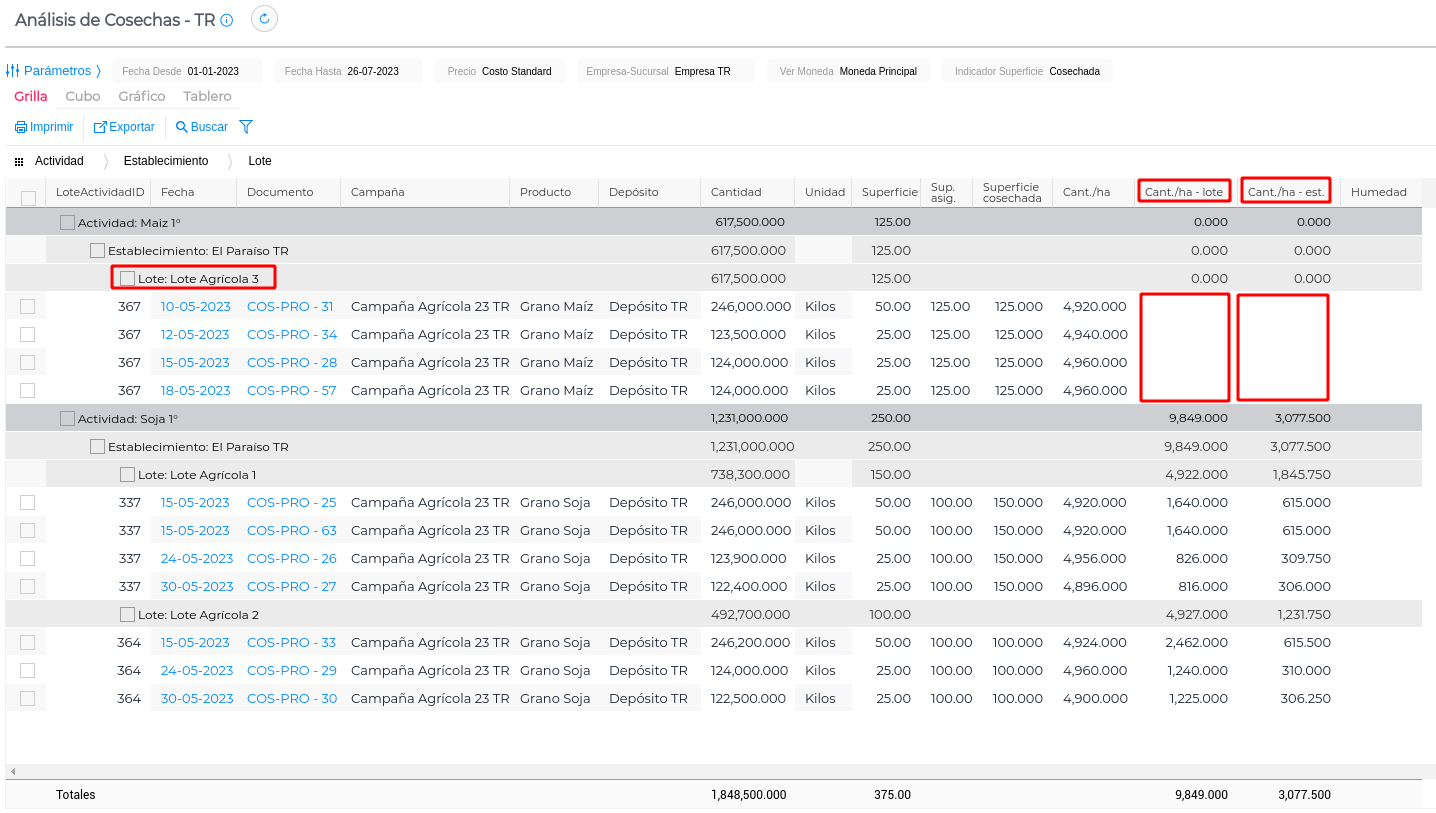Image resolution: width=1436 pixels, height=813 pixels.
Task: Check the row checkbox for COS-PRO - 31
Action: tap(28, 307)
